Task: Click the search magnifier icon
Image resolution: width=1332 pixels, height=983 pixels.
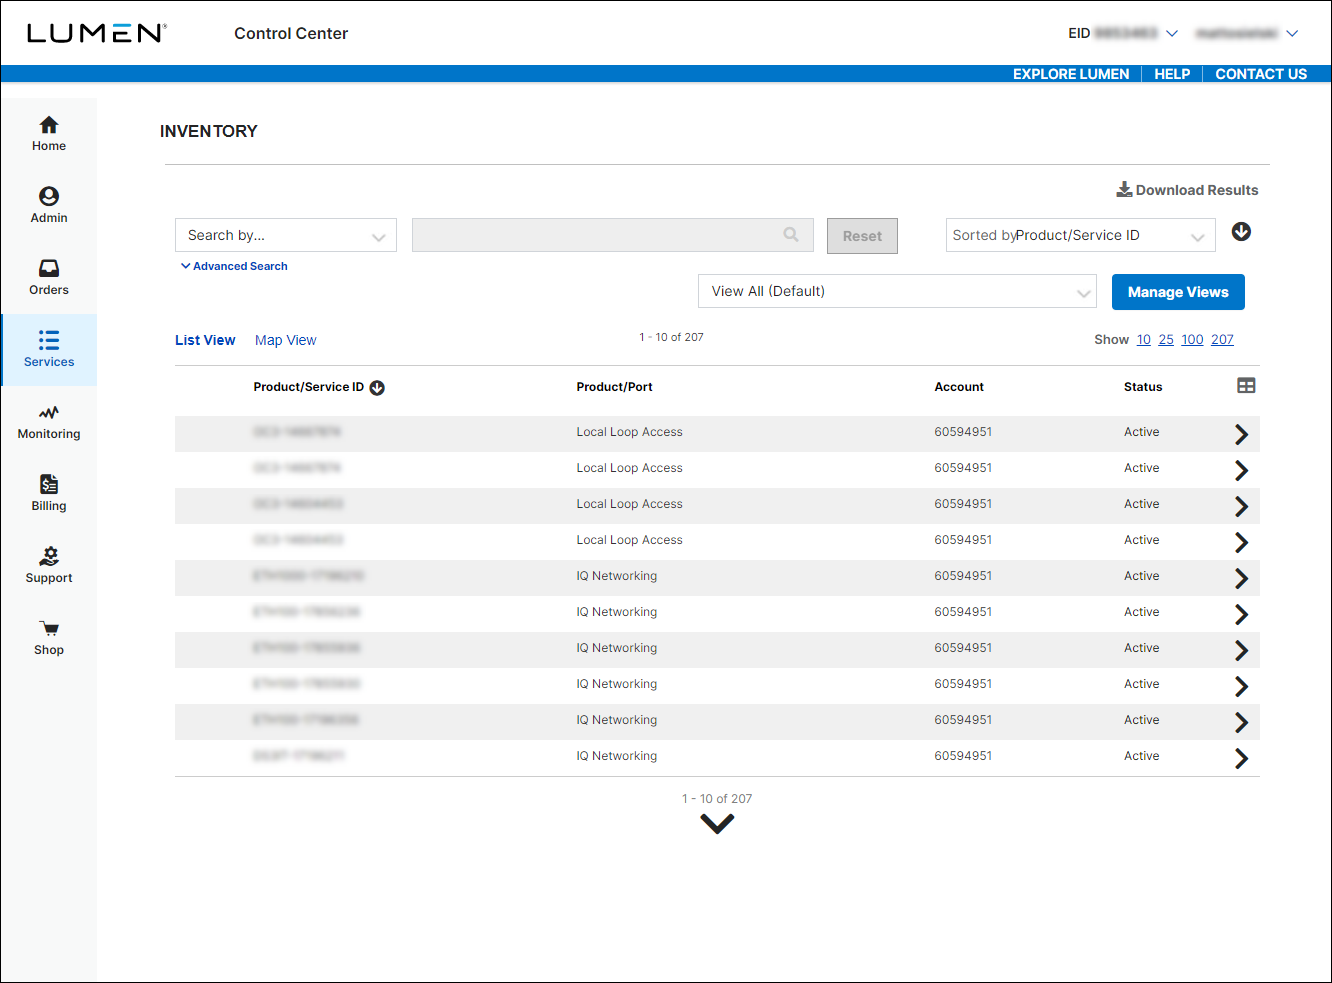Action: [791, 235]
